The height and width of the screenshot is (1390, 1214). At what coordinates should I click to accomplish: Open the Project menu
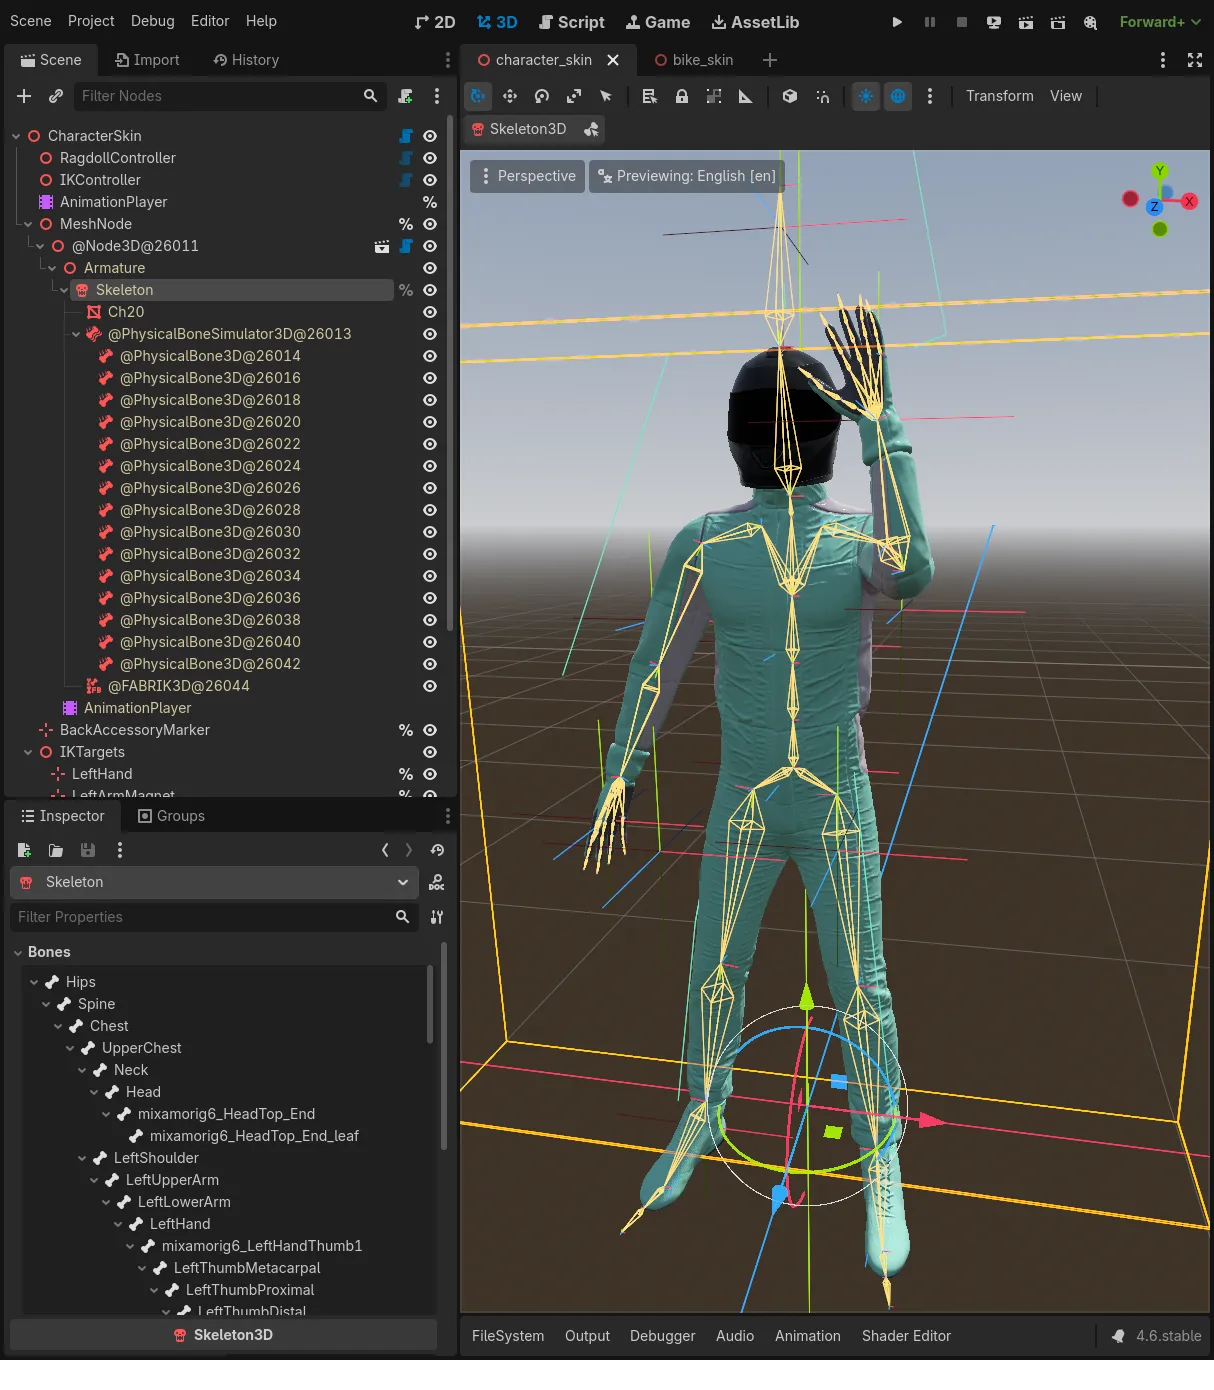click(x=91, y=21)
